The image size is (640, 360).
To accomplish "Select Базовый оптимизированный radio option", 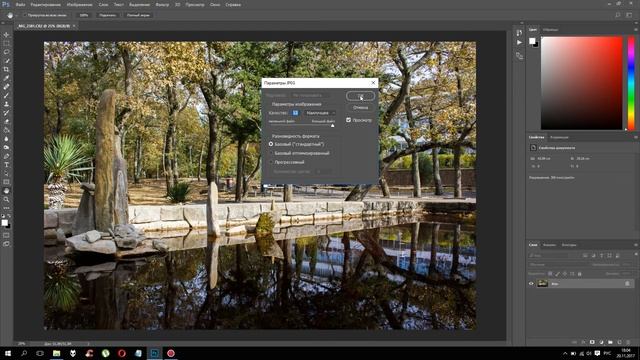I will point(271,153).
